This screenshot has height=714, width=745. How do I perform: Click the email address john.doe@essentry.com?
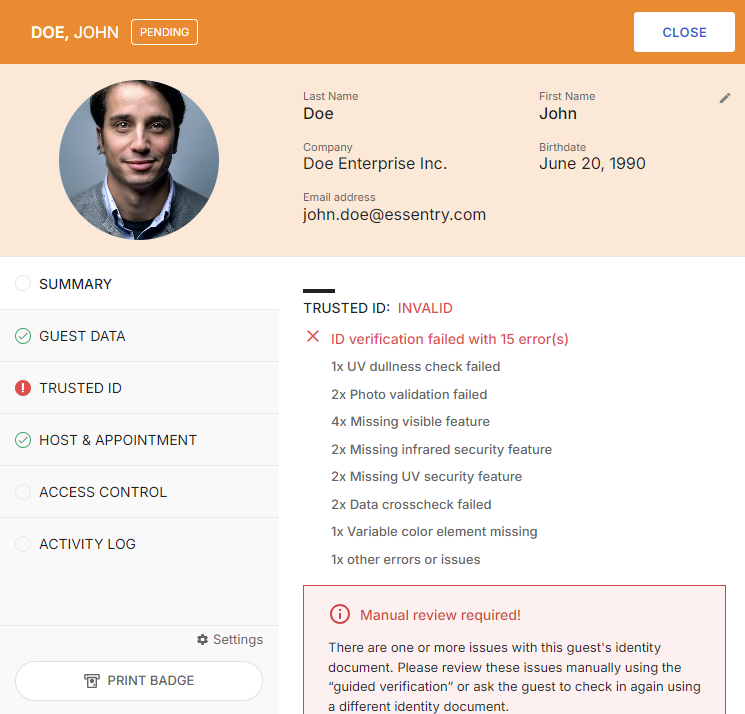[394, 215]
